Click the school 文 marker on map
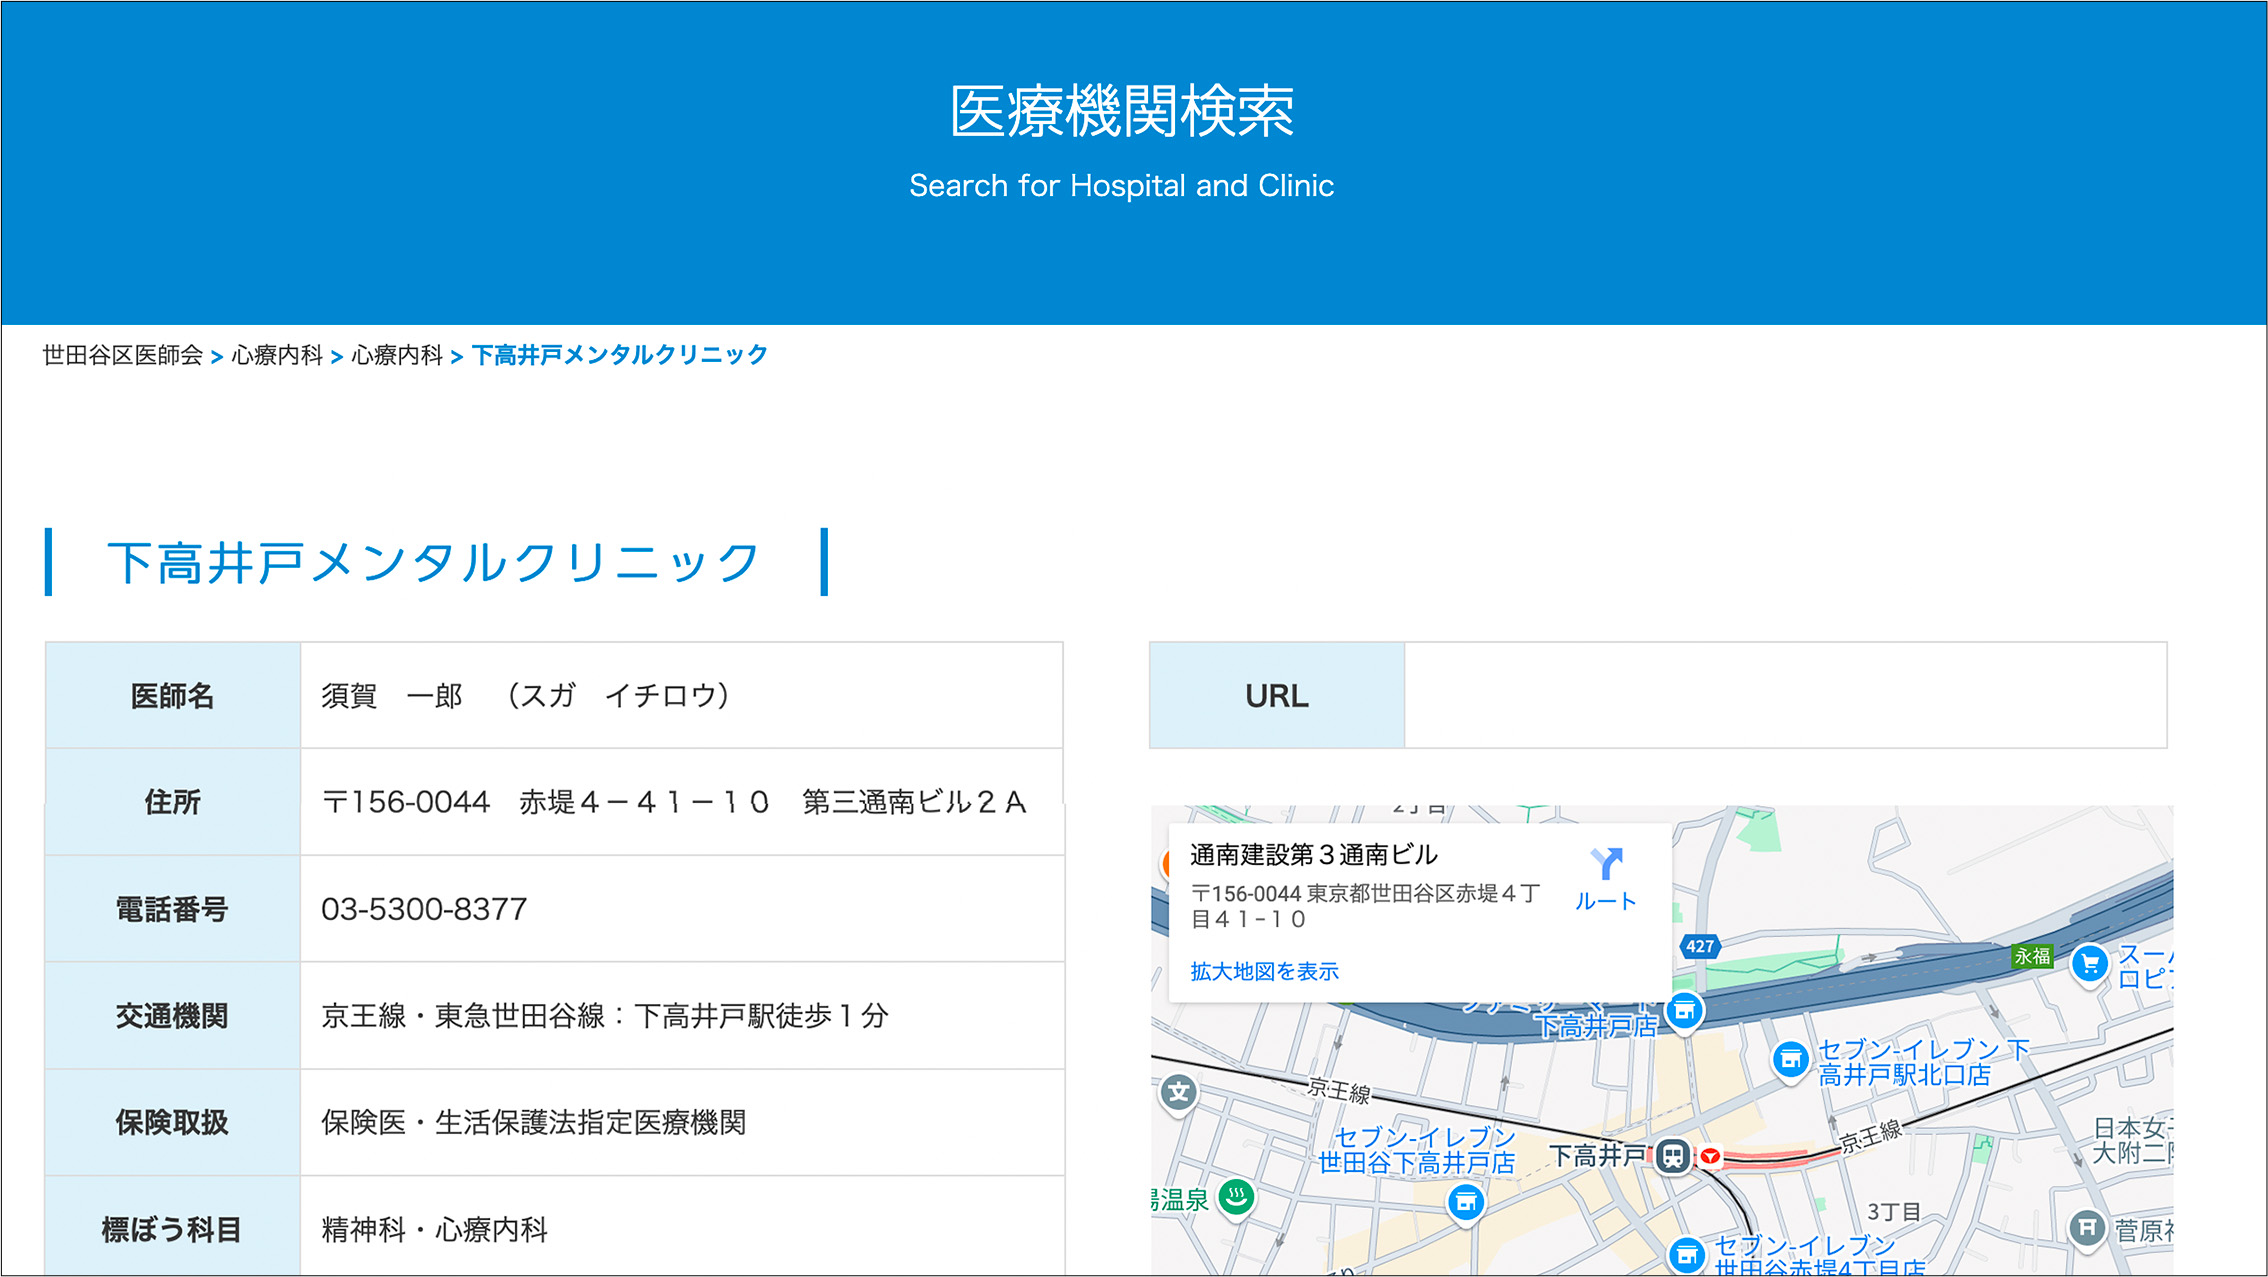Image resolution: width=2268 pixels, height=1277 pixels. (1179, 1093)
